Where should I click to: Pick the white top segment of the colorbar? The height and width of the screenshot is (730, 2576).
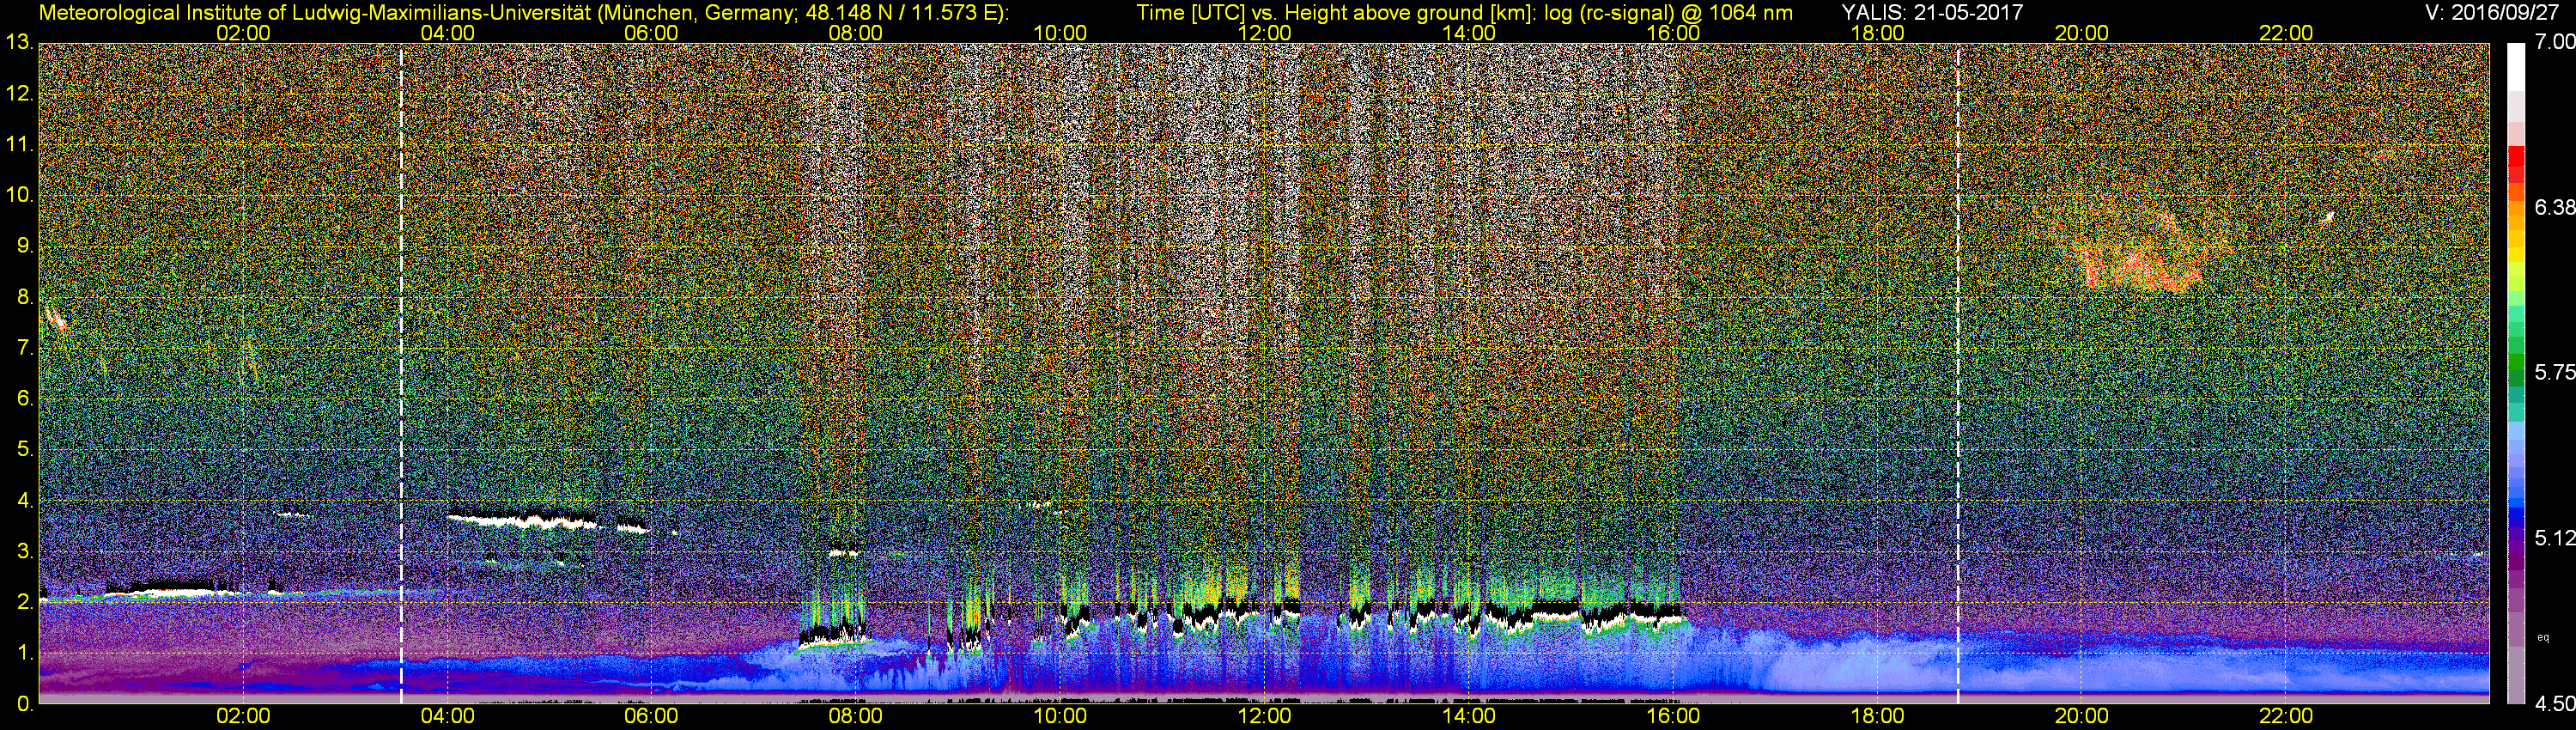coord(2516,68)
